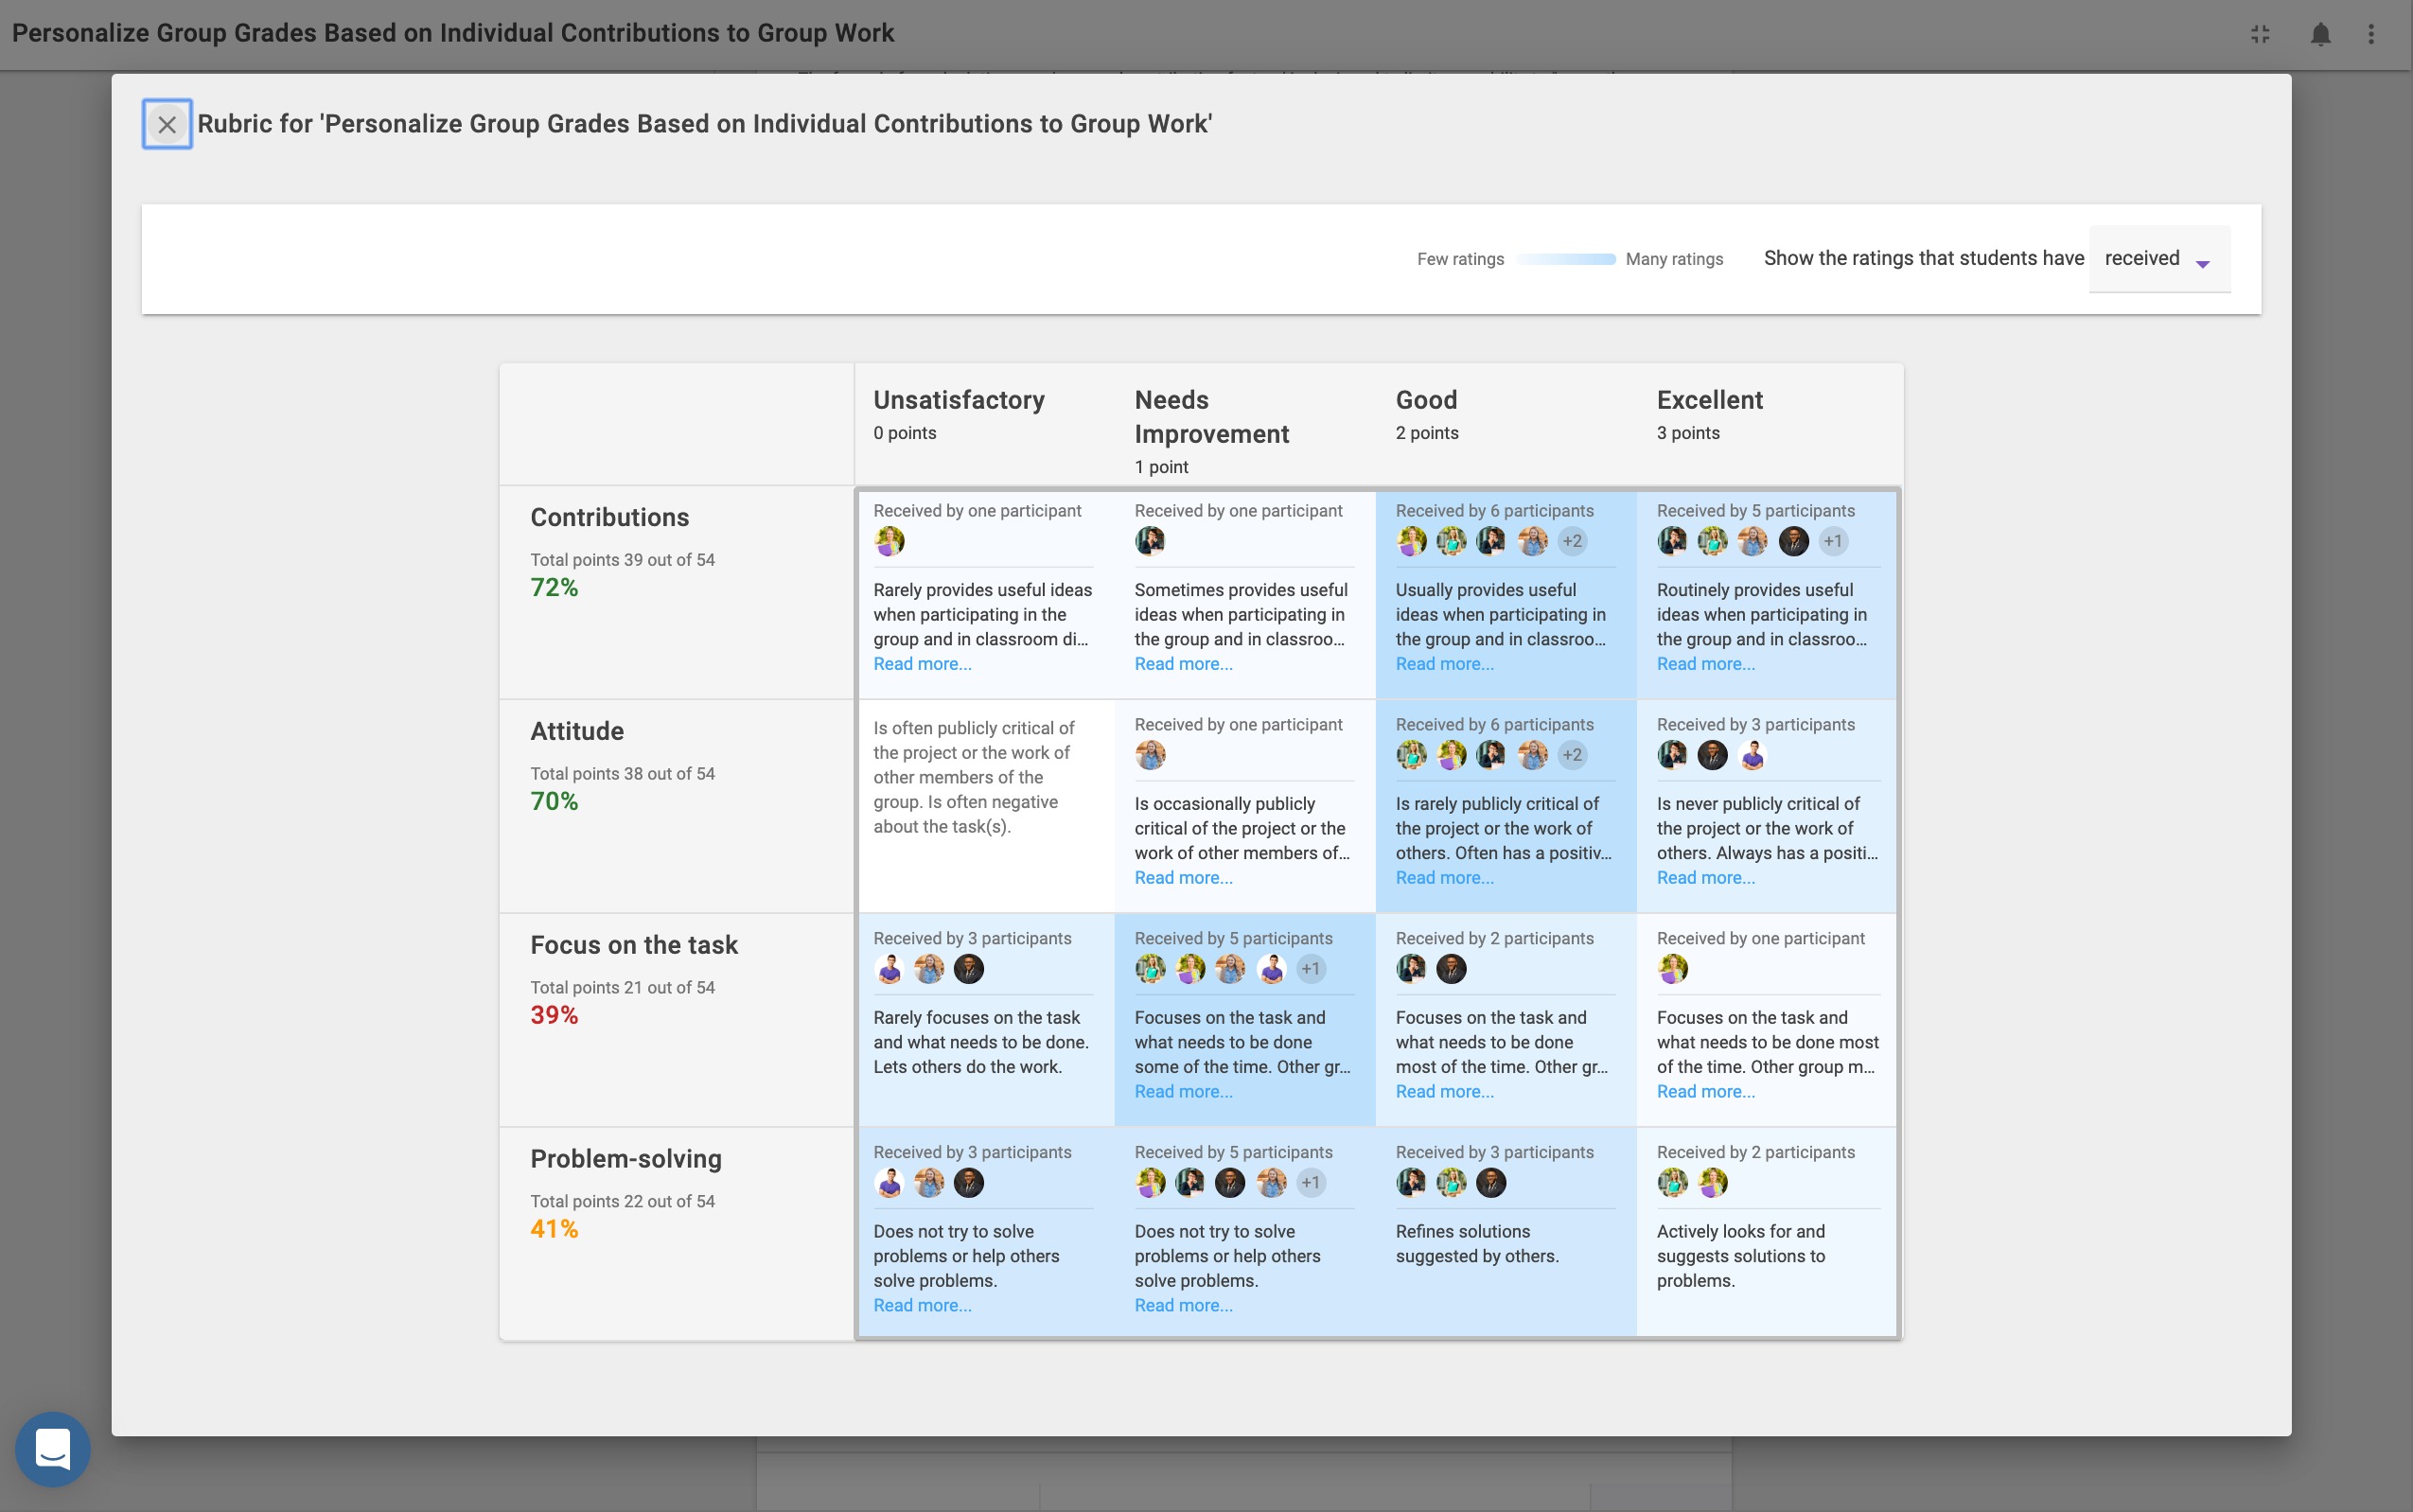Click the +1 badge in Focus Needs Improvement
The width and height of the screenshot is (2413, 1512).
click(x=1310, y=969)
